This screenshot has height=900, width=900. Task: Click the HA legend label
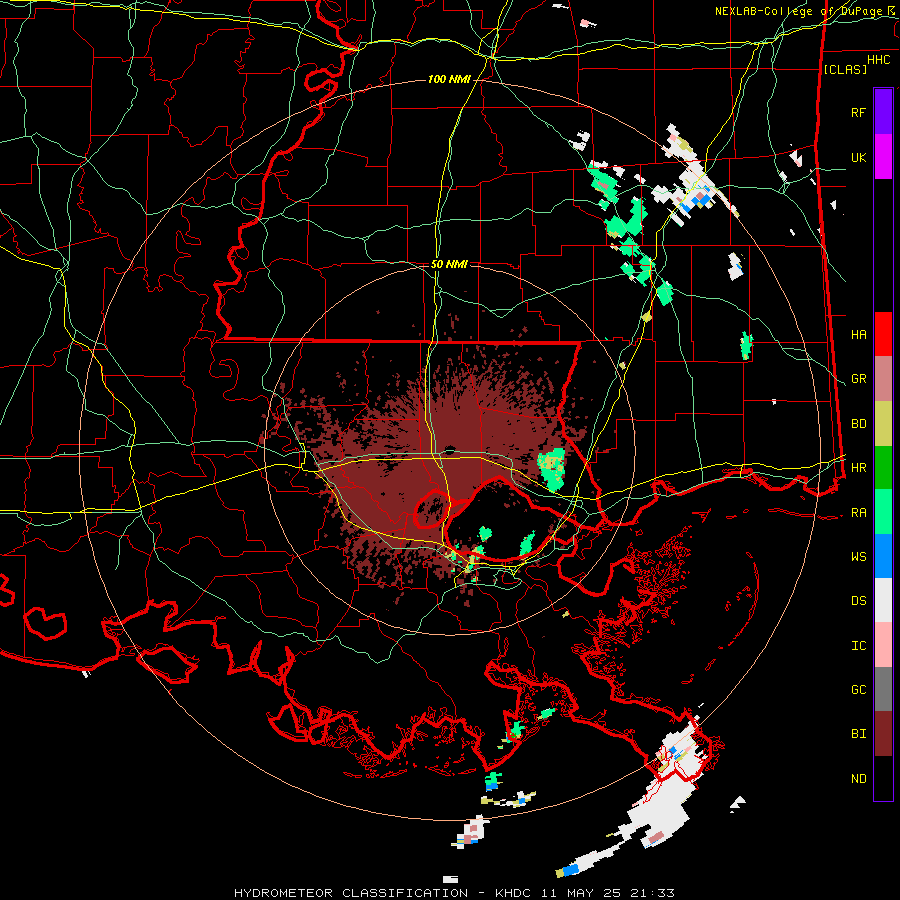[x=858, y=334]
